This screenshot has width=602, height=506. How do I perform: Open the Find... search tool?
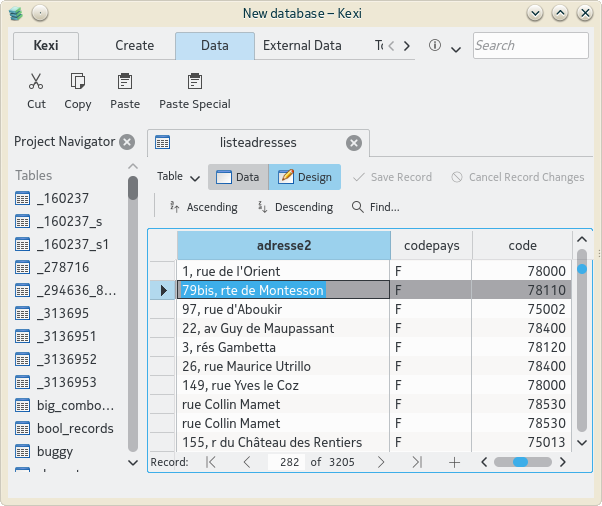[x=375, y=207]
